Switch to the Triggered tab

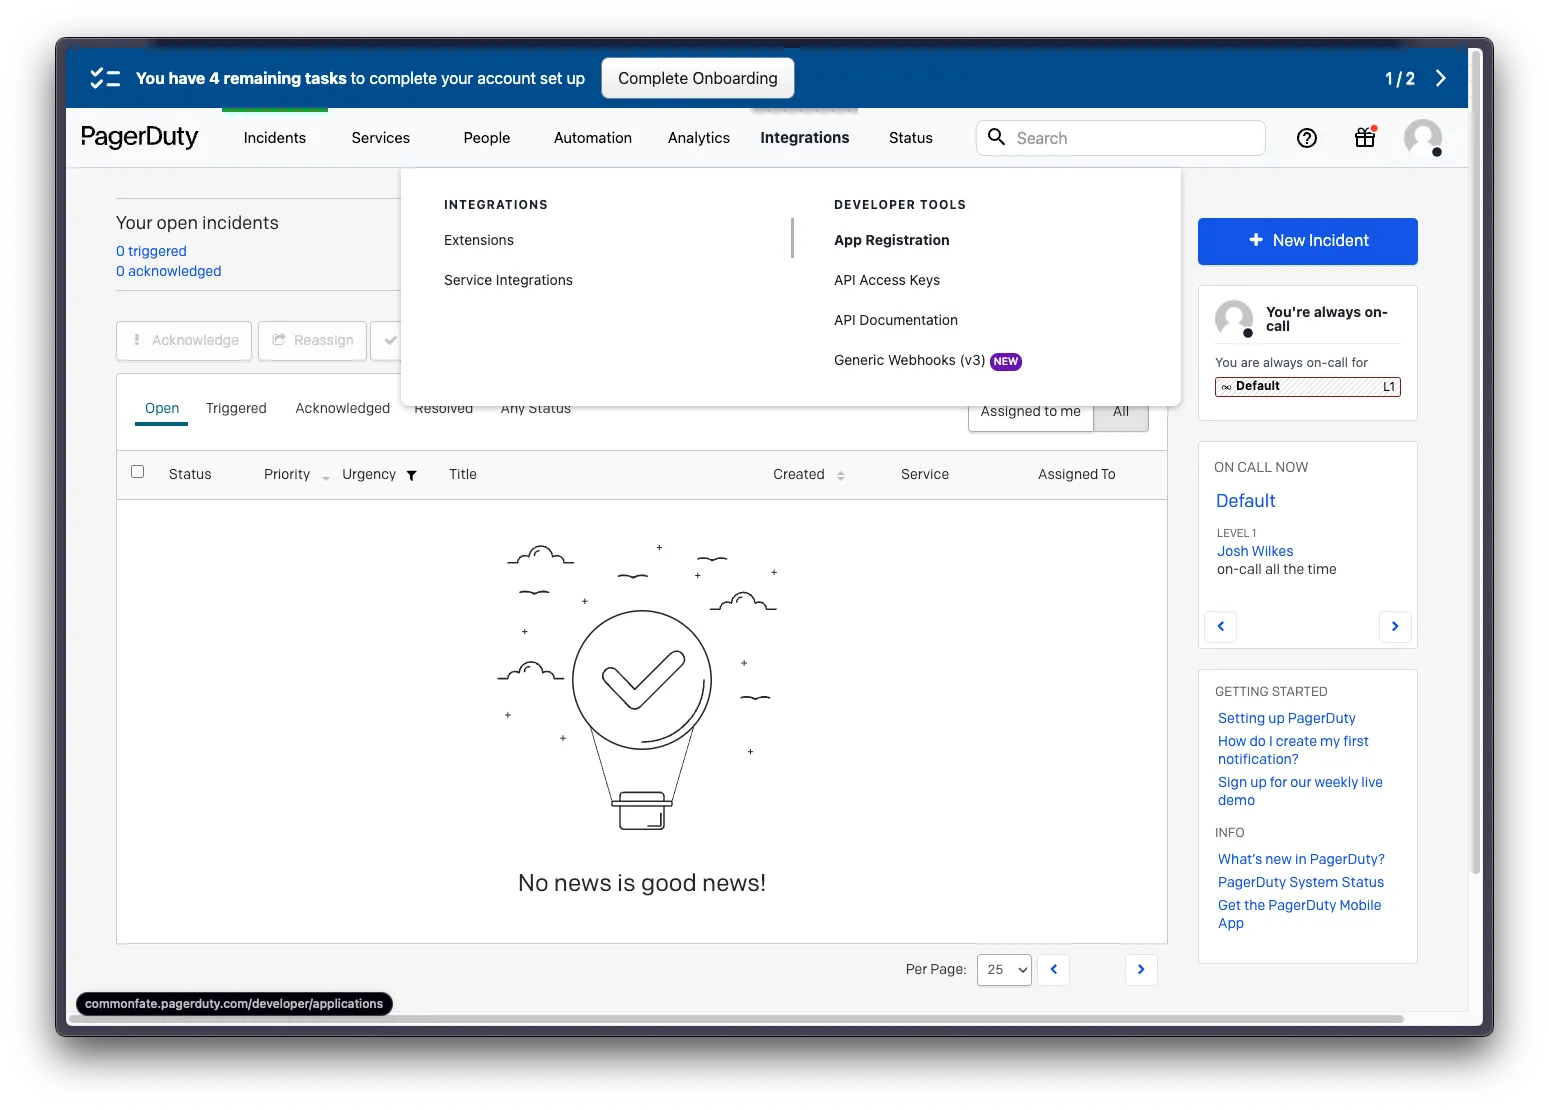coord(236,408)
